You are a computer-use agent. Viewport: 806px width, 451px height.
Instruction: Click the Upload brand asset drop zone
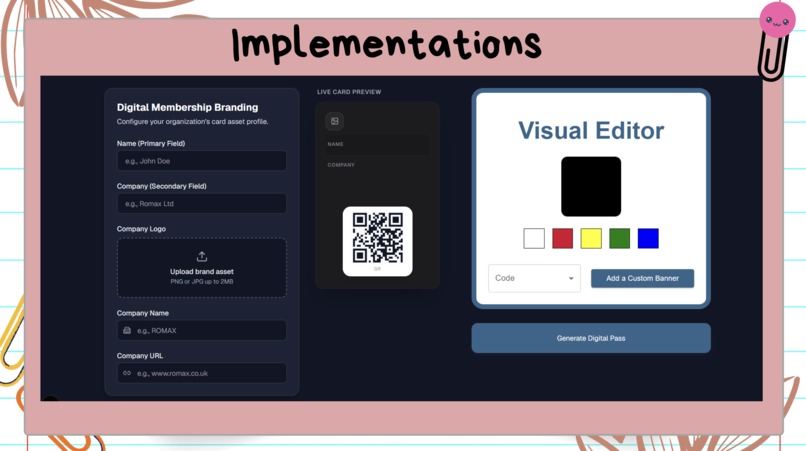click(202, 267)
